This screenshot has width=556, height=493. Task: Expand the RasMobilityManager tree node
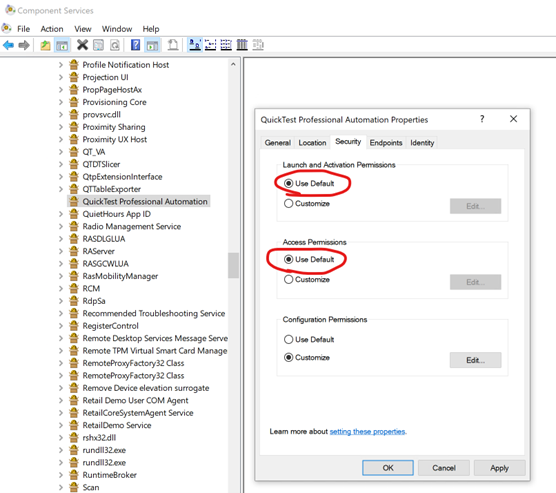pyautogui.click(x=61, y=276)
